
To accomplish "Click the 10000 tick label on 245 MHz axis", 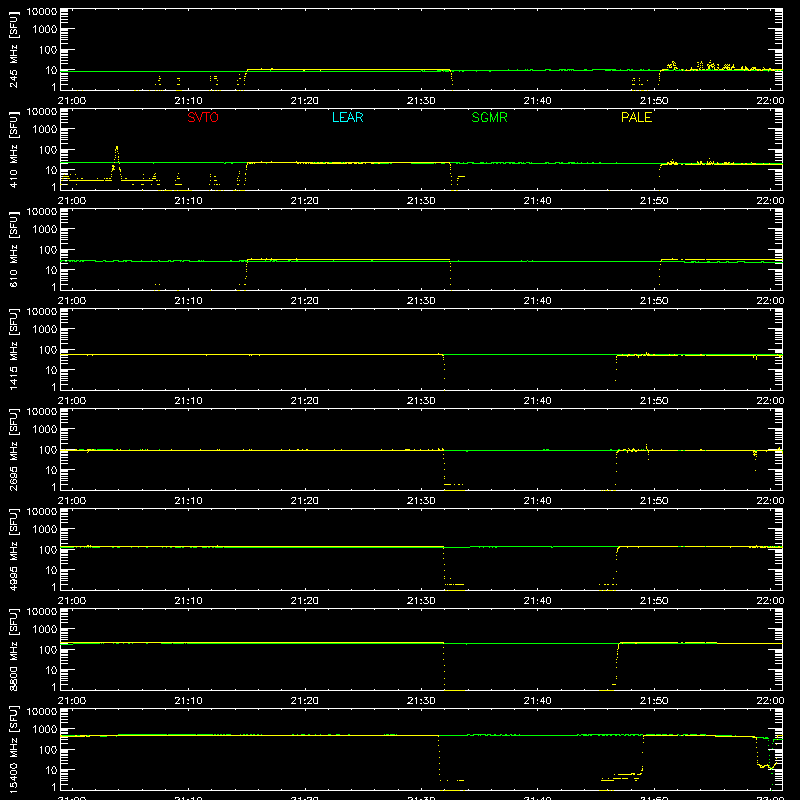I will tap(42, 12).
